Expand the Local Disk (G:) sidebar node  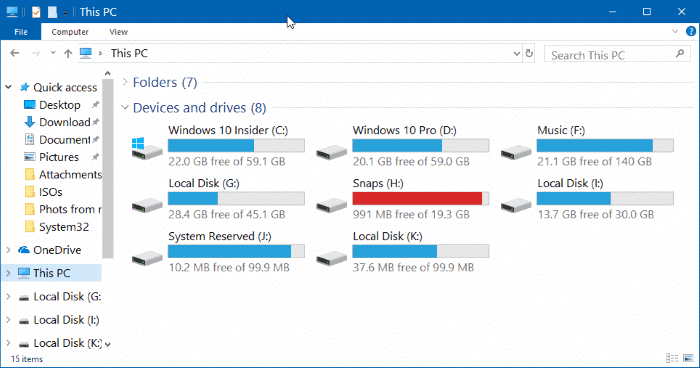8,297
